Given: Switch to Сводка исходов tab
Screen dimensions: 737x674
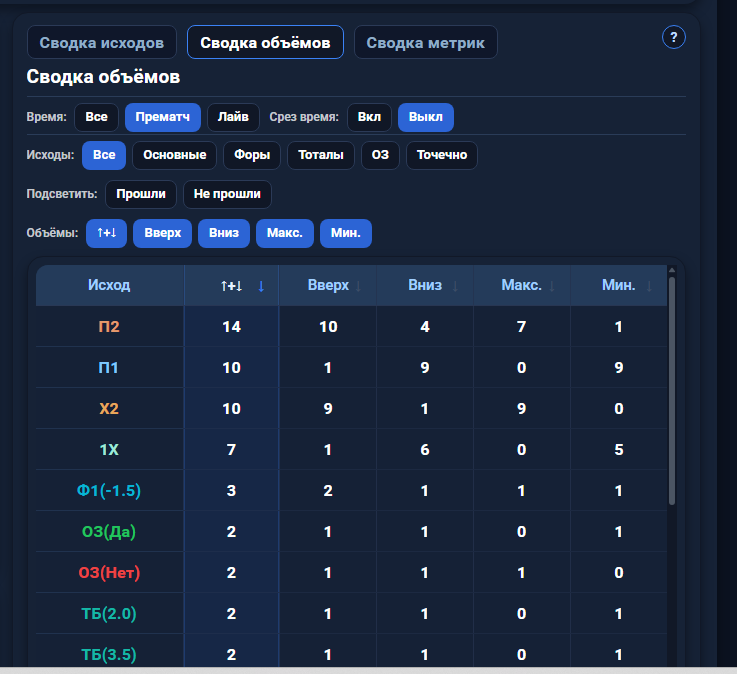Looking at the screenshot, I should [x=102, y=42].
